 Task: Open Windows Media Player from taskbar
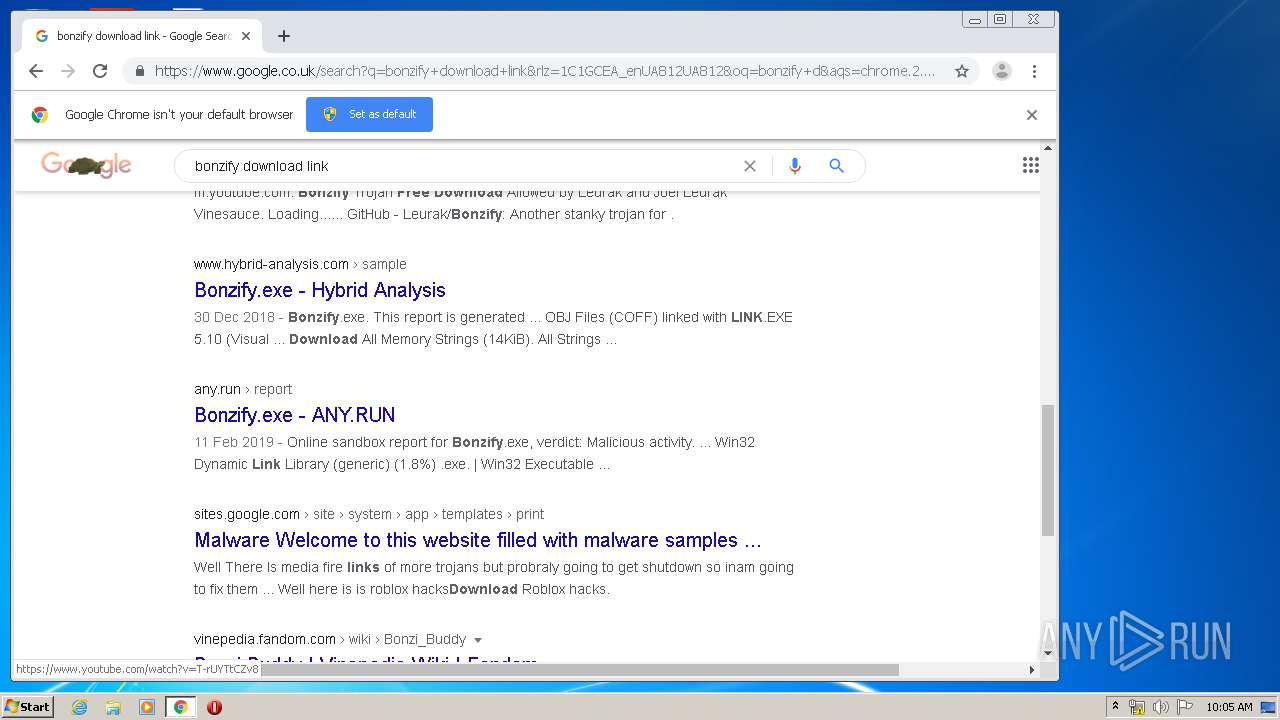(x=147, y=707)
